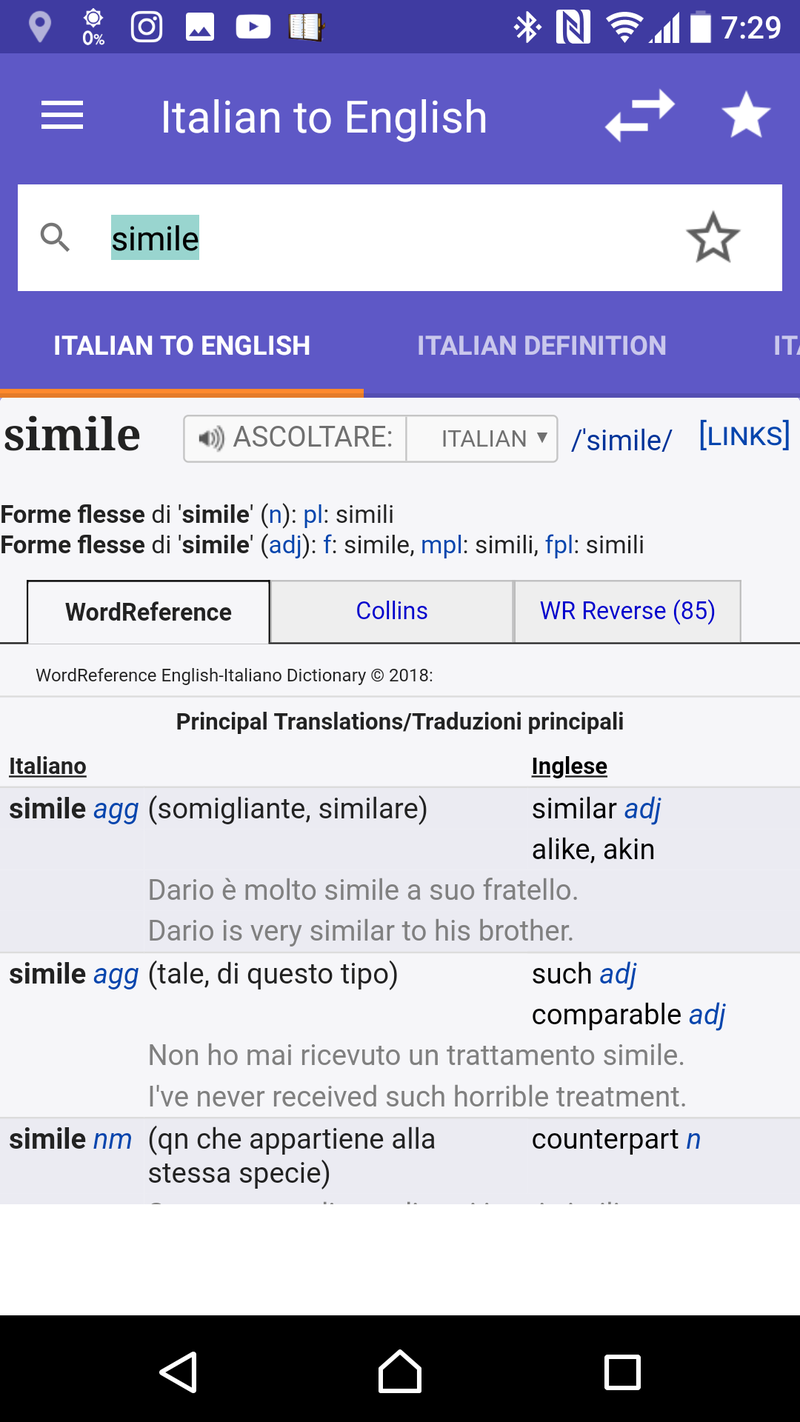Tap the 'agg' abbreviation link in first entry
This screenshot has width=800, height=1422.
[x=116, y=809]
